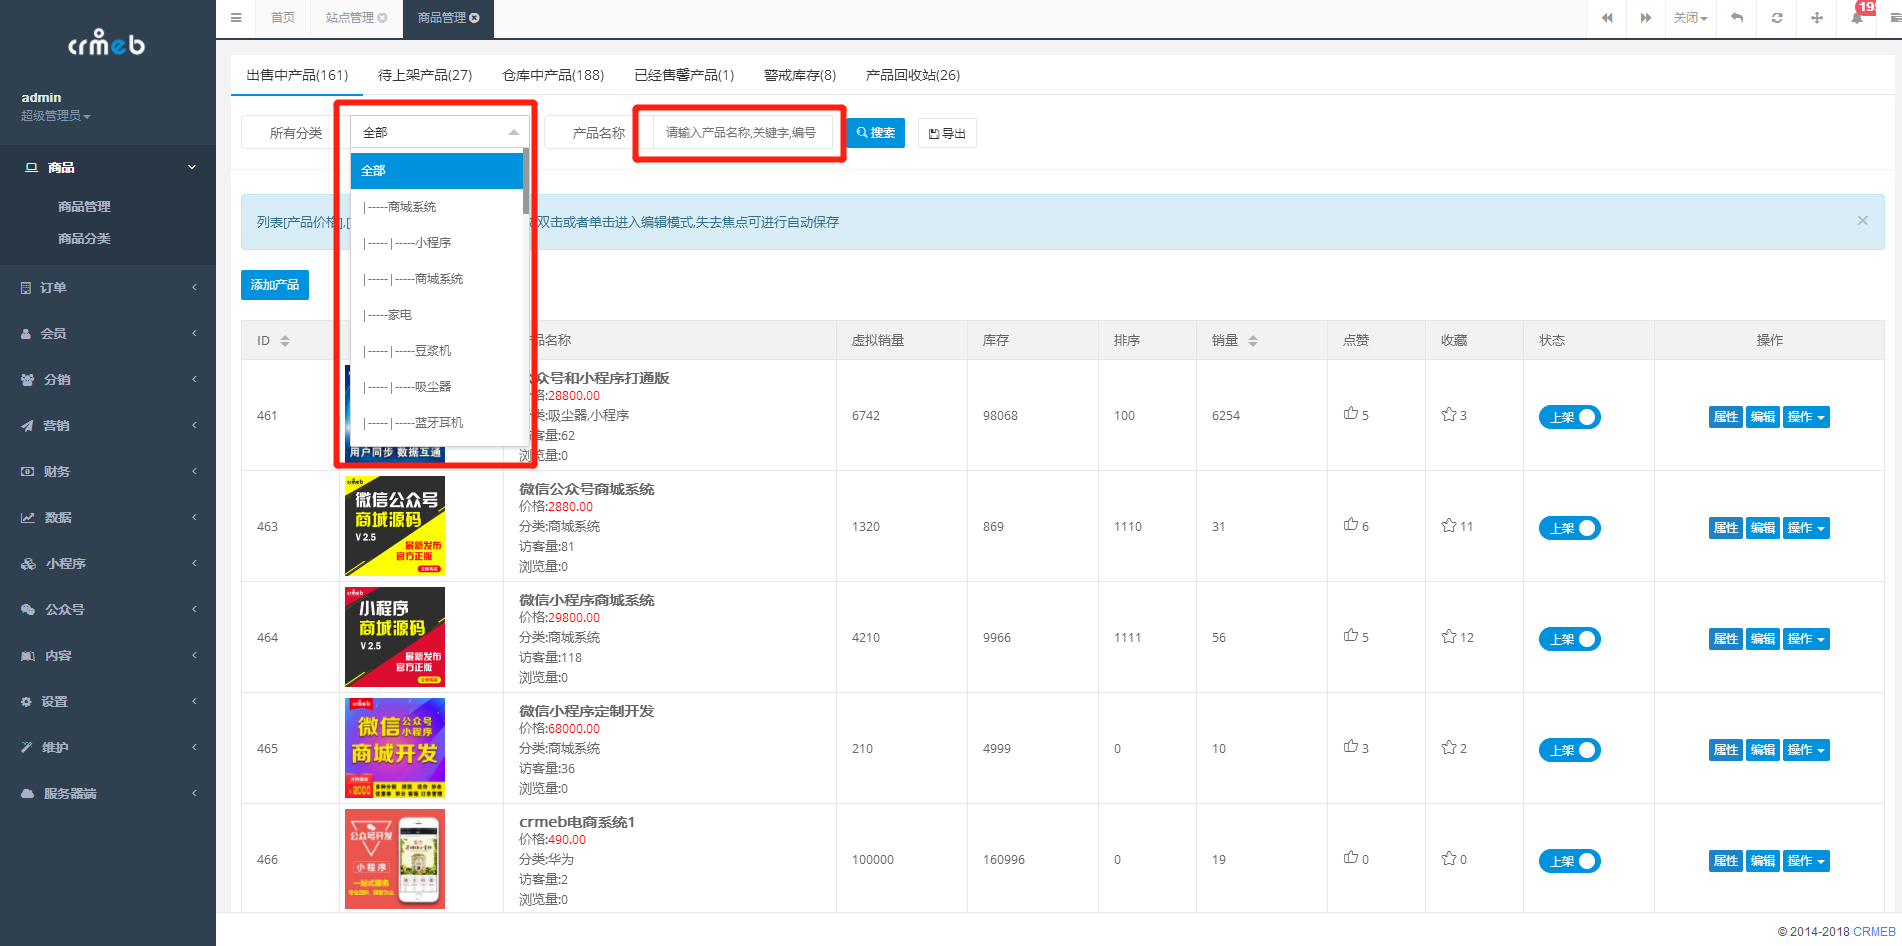Click the 导出 export button
This screenshot has width=1902, height=946.
tap(947, 133)
